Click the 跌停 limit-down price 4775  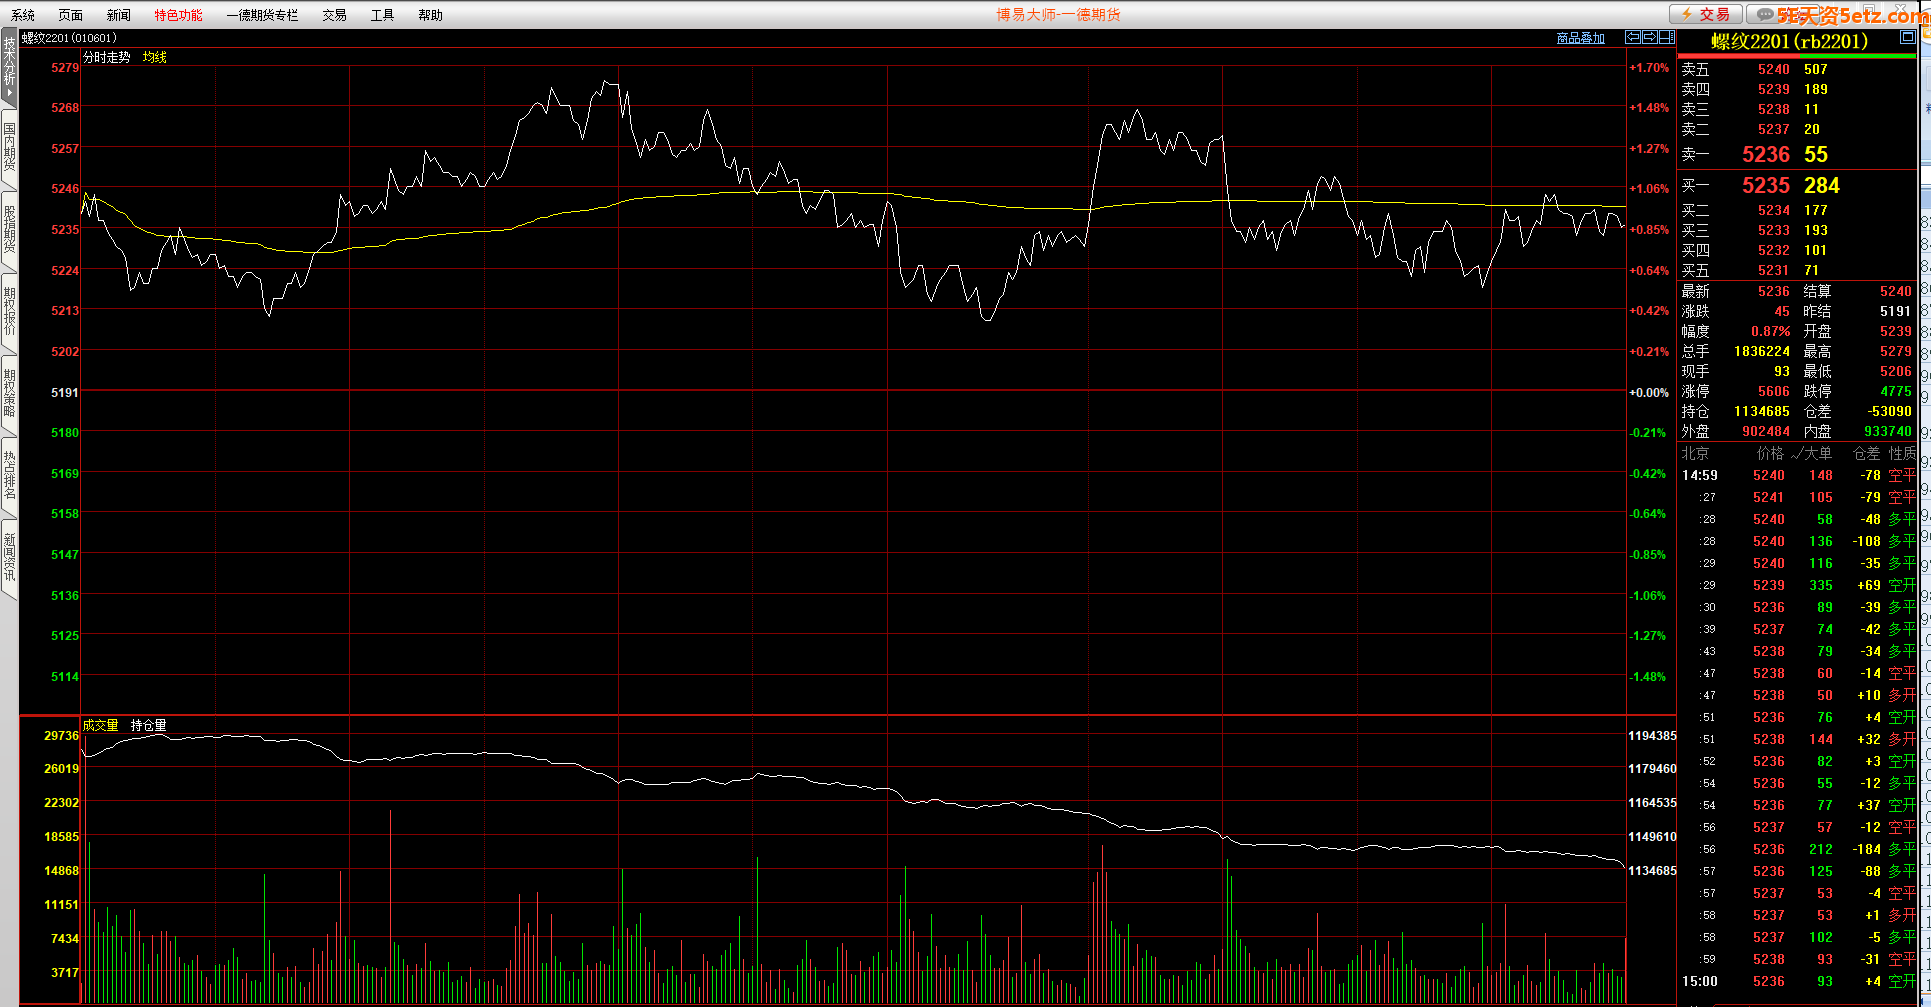1896,391
